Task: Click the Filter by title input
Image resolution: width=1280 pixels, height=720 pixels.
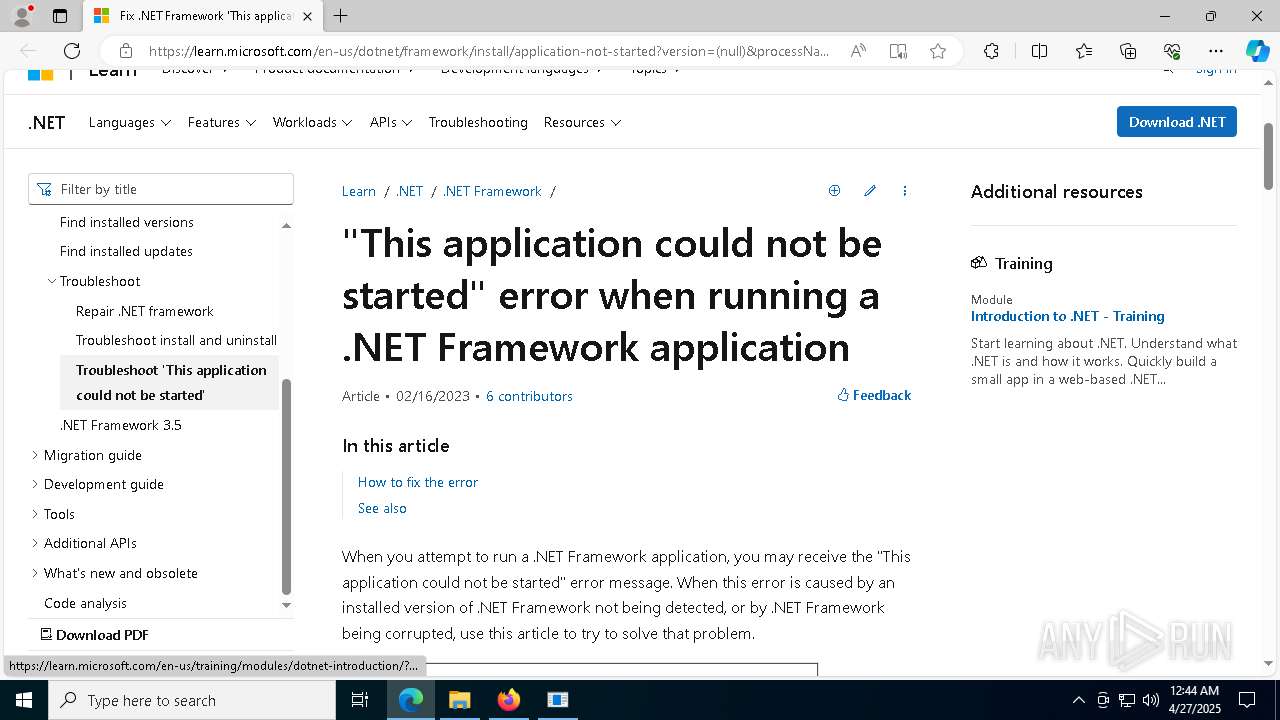Action: tap(161, 189)
